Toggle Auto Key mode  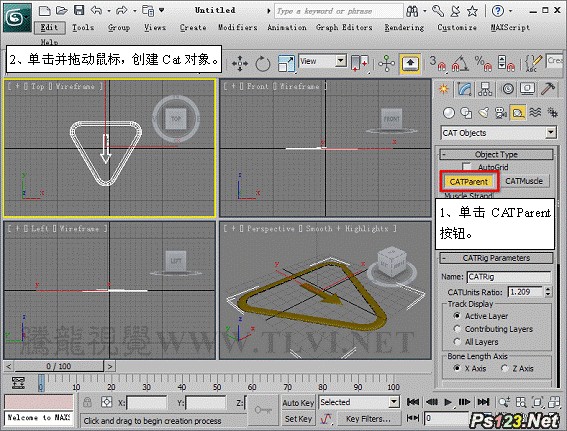tap(298, 402)
